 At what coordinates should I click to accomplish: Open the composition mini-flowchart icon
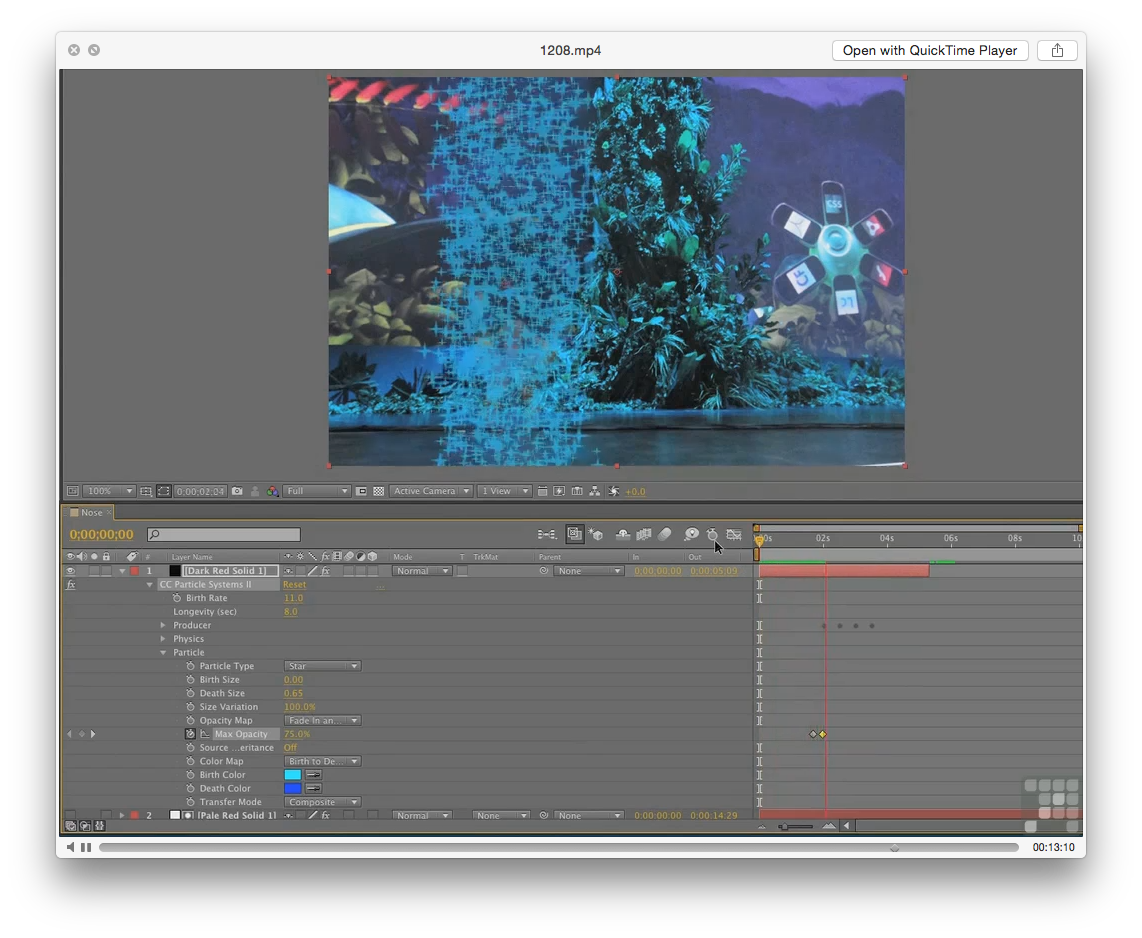(x=546, y=535)
